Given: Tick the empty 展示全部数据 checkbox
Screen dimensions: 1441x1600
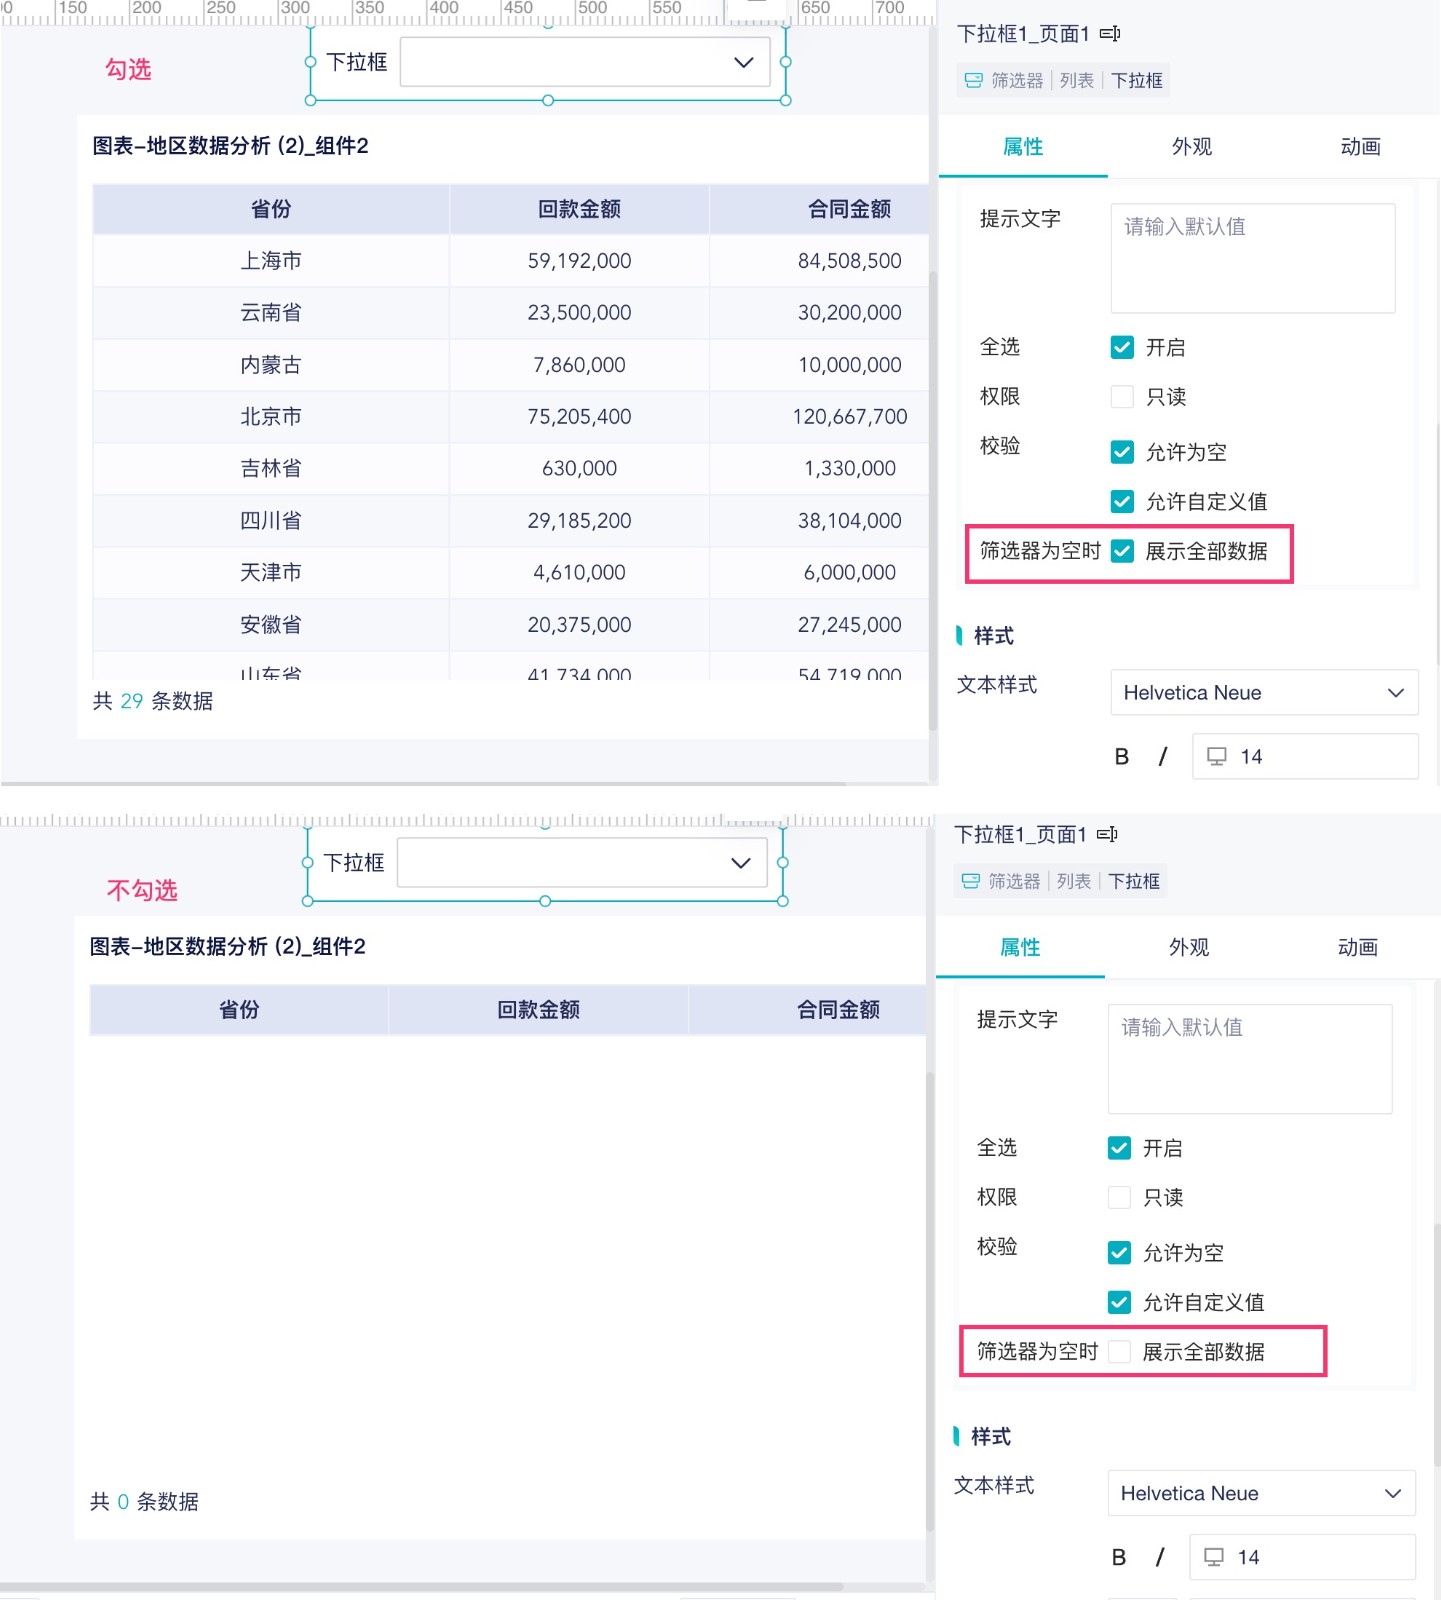Looking at the screenshot, I should [1120, 1352].
